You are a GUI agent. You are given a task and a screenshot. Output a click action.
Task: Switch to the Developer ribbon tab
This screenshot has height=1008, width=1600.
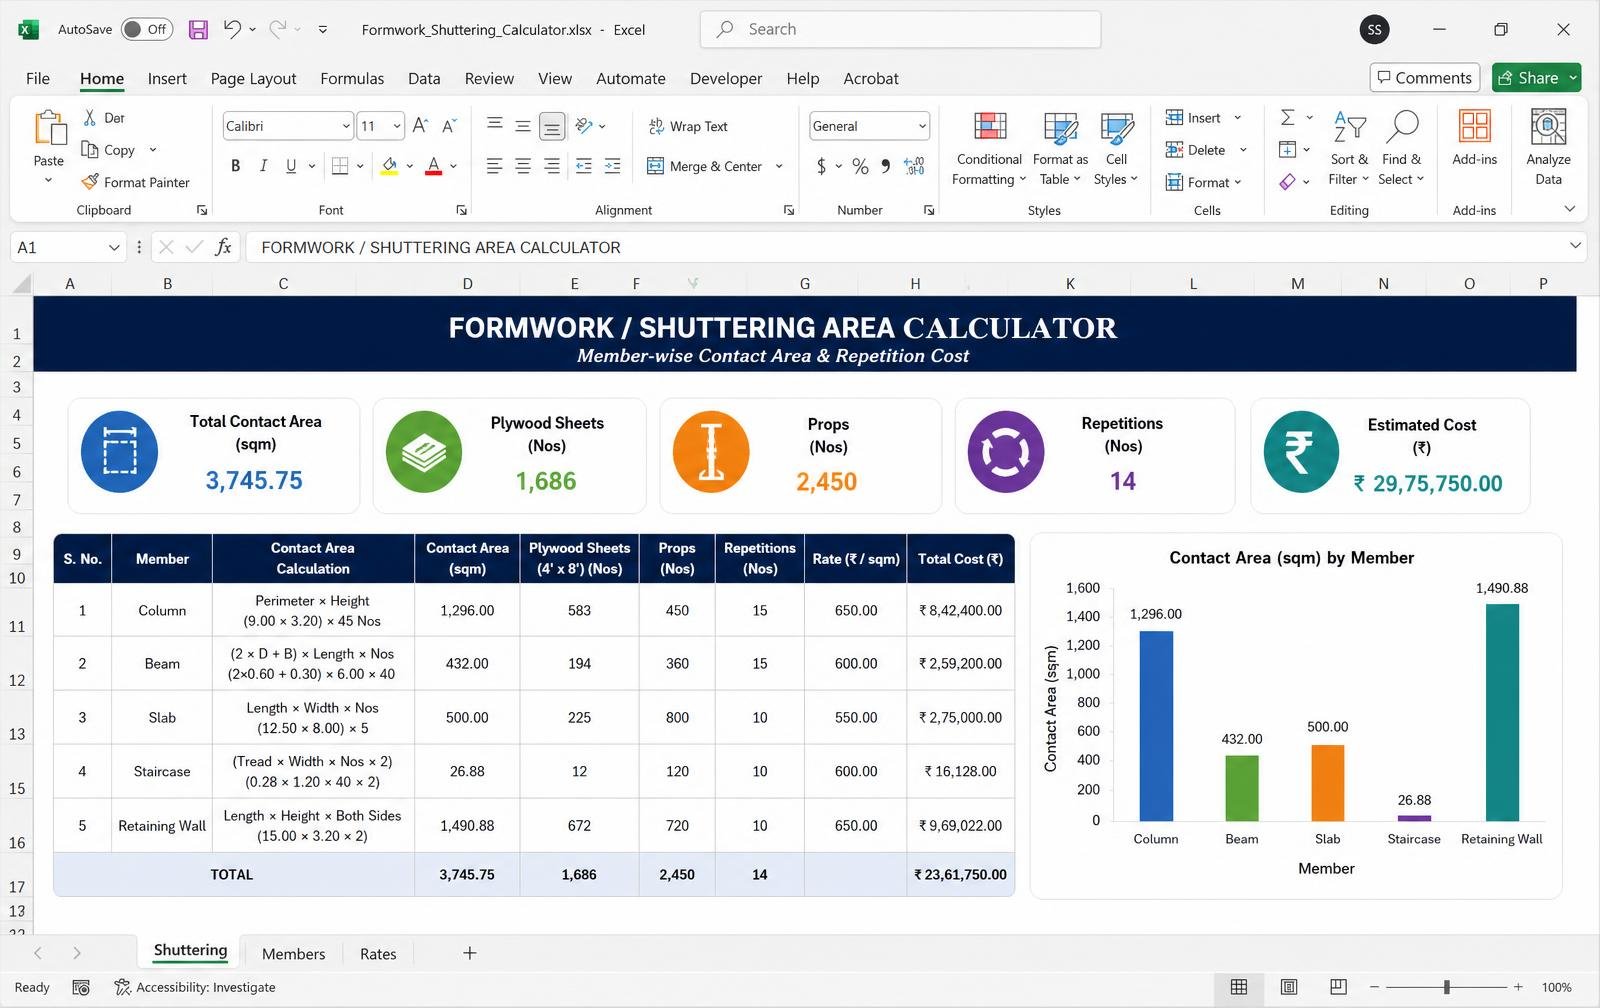tap(726, 78)
